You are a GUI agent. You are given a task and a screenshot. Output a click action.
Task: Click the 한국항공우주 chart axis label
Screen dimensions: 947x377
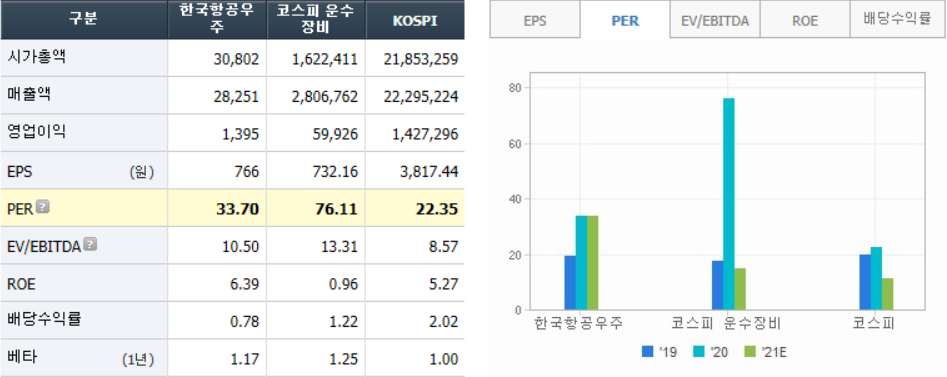coord(579,324)
